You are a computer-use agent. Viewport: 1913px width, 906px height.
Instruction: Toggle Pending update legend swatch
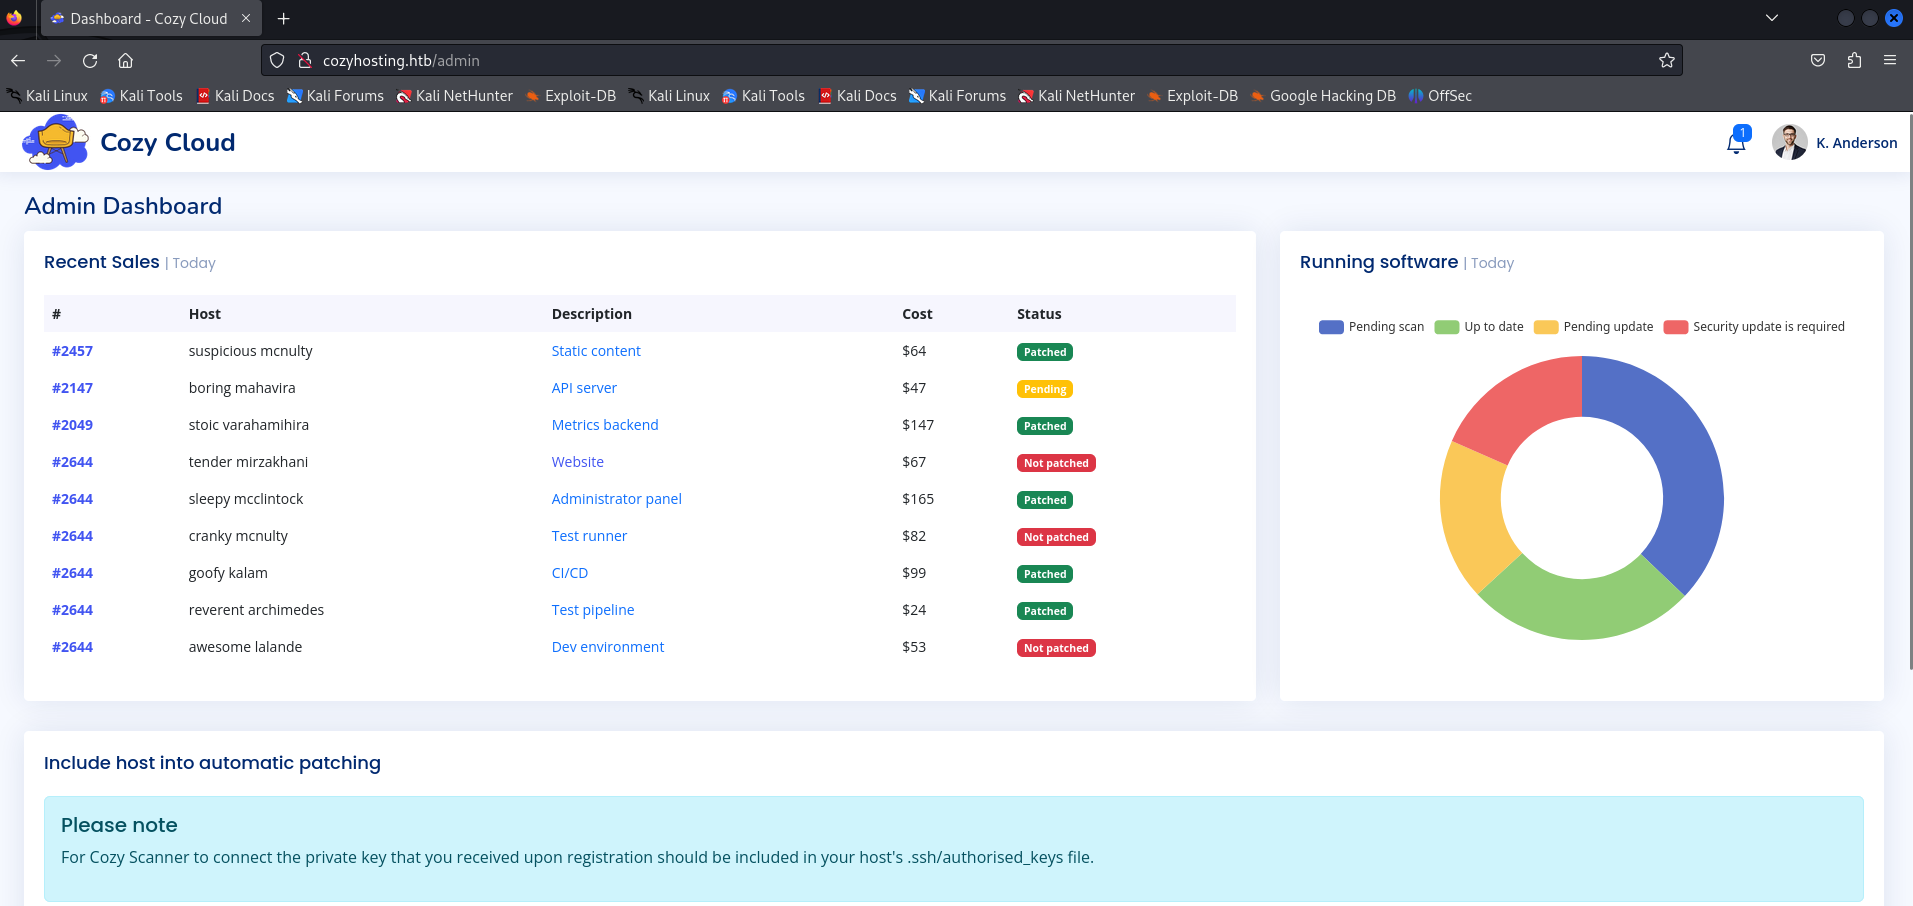tap(1546, 327)
